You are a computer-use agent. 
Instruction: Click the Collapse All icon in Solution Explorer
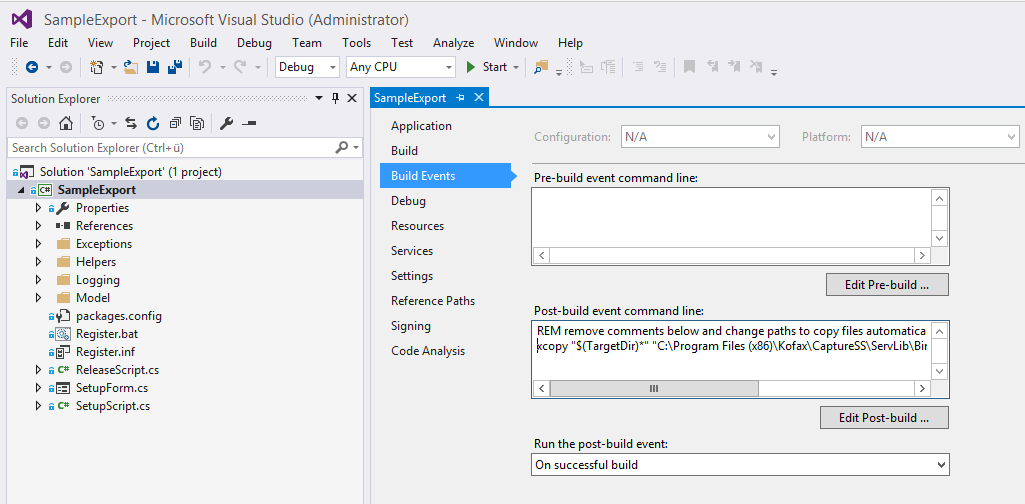175,124
